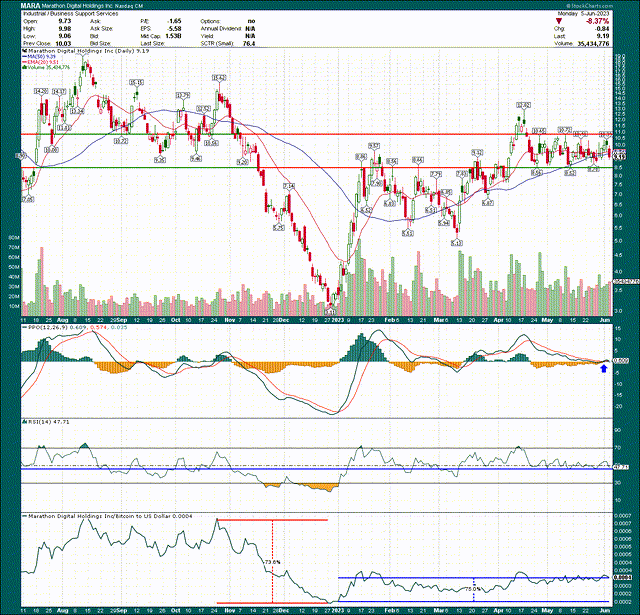
Task: Click the Apr label on the ratio panel date axis
Action: pos(498,611)
